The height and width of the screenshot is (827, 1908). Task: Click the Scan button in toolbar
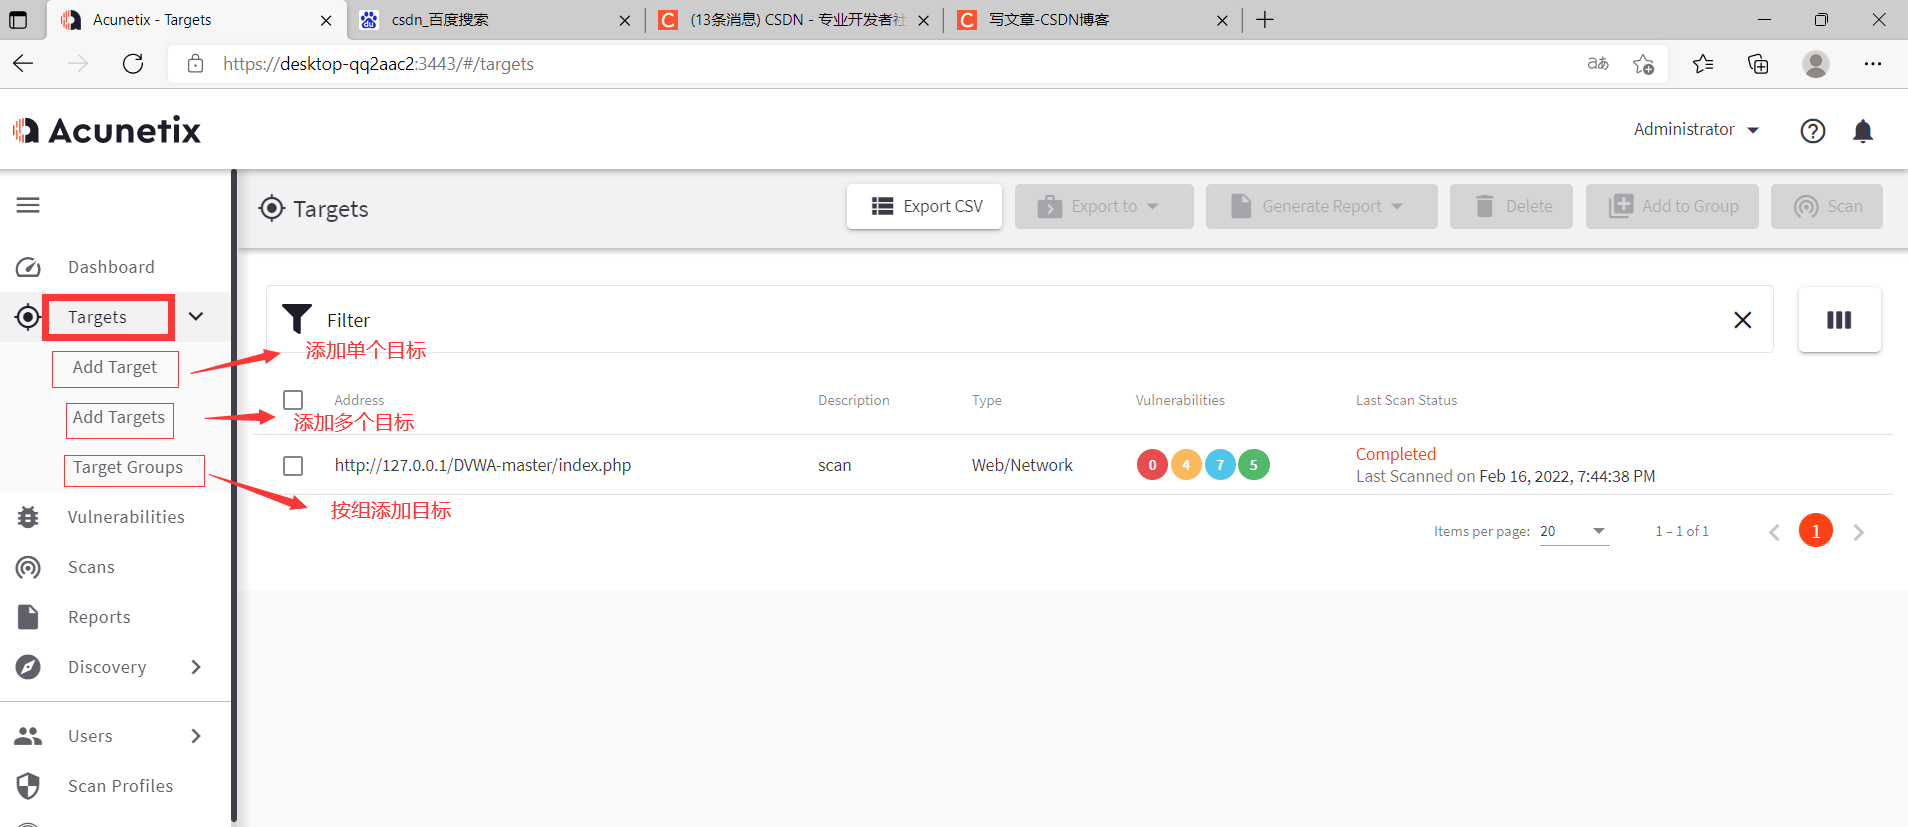coord(1827,206)
